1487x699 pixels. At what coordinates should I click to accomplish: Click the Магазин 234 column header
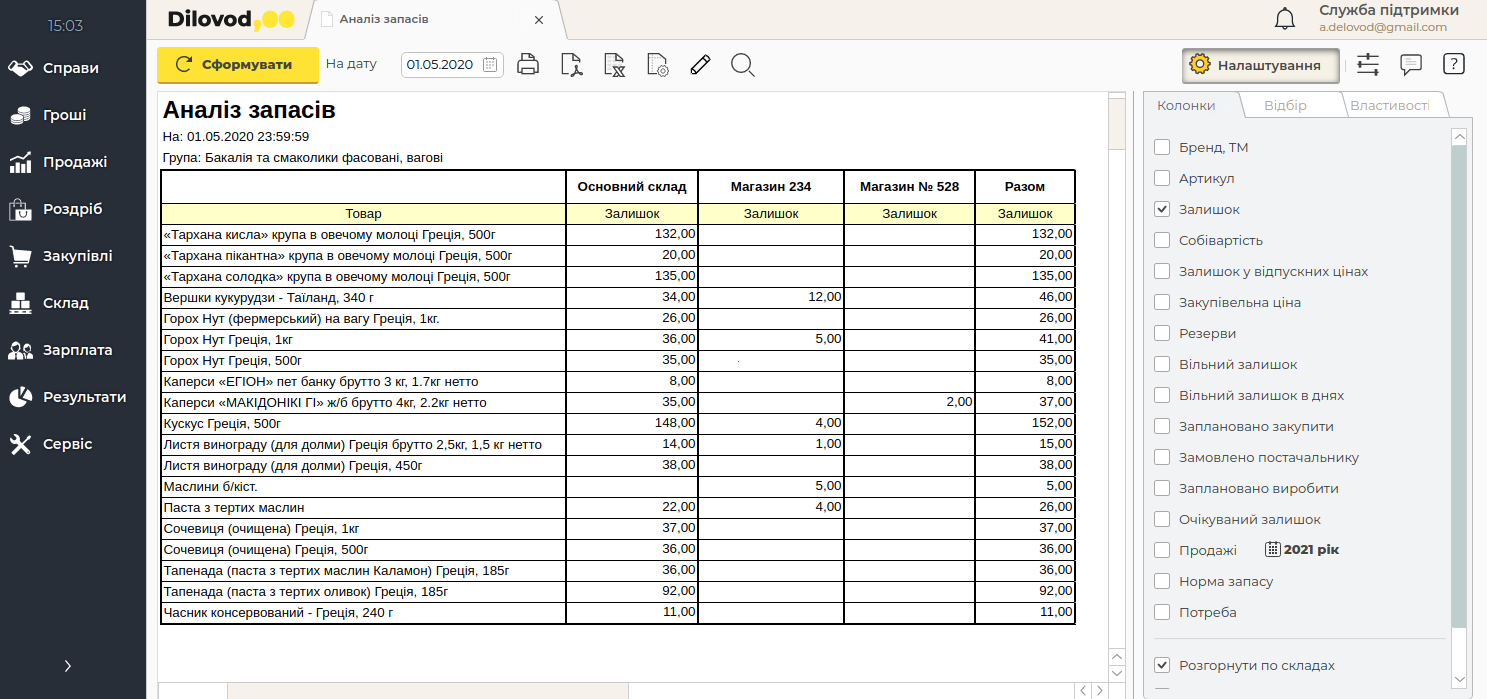click(x=771, y=186)
